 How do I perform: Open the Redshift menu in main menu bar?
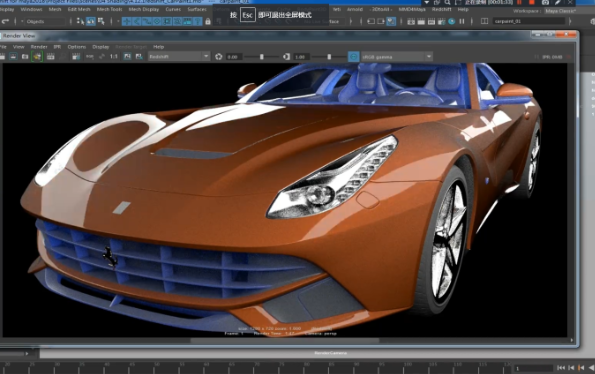point(441,9)
